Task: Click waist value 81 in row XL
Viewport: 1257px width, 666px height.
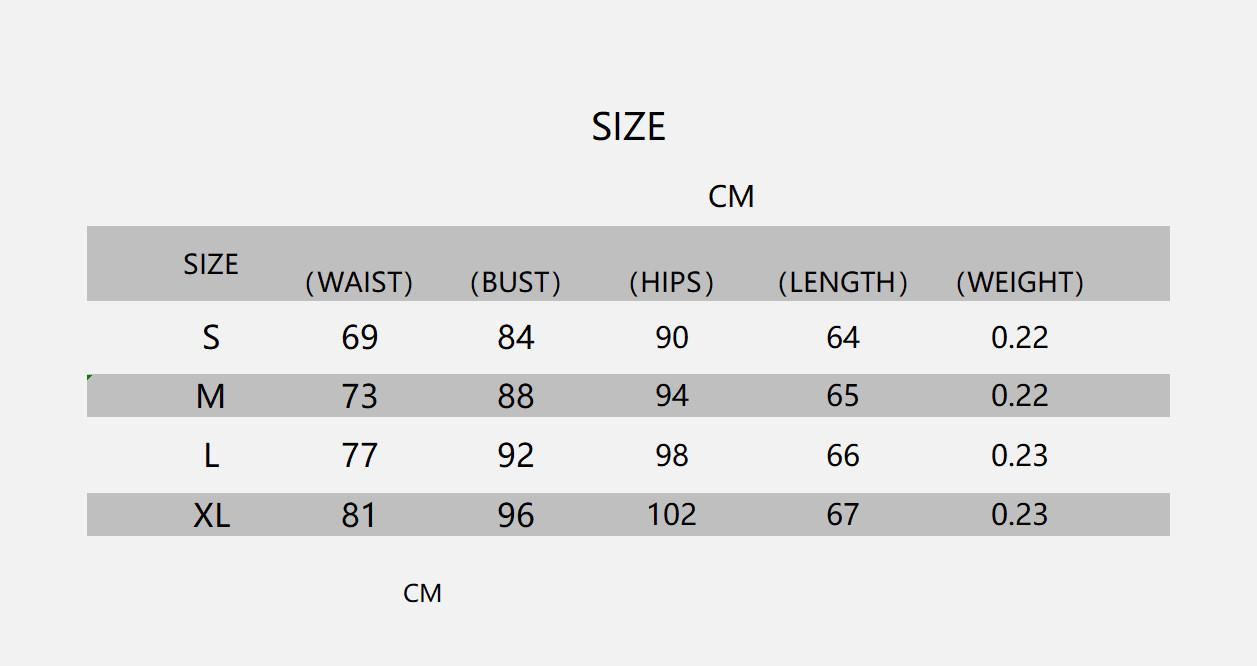Action: point(360,515)
